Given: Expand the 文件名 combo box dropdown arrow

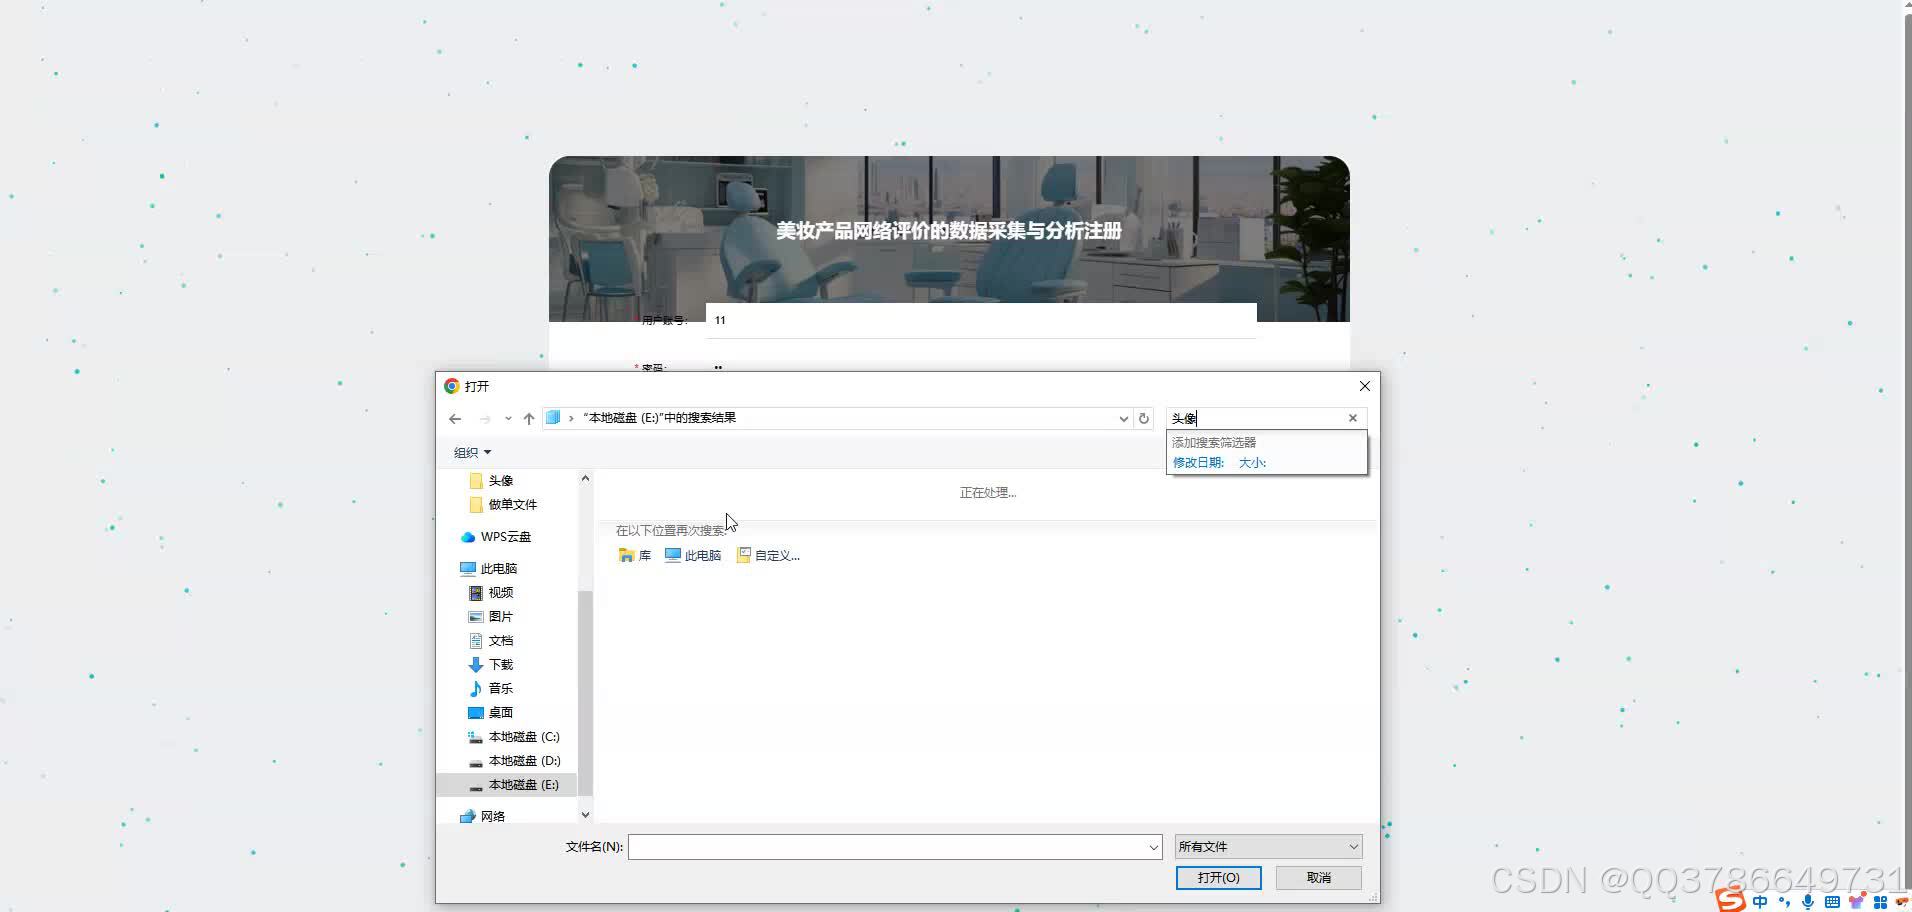Looking at the screenshot, I should click(1154, 847).
